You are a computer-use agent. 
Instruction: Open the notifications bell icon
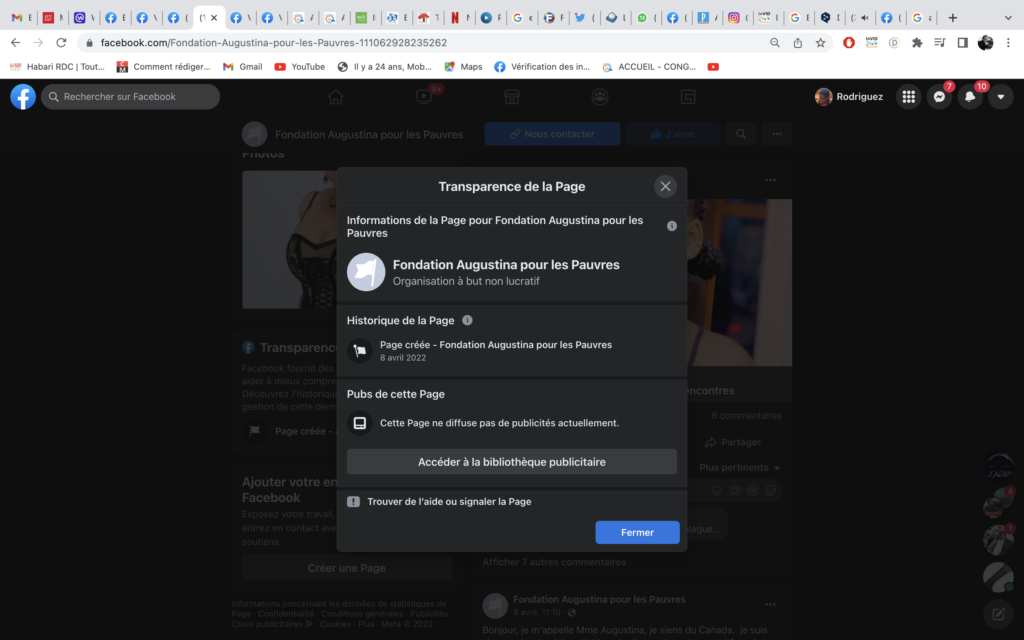click(x=970, y=97)
